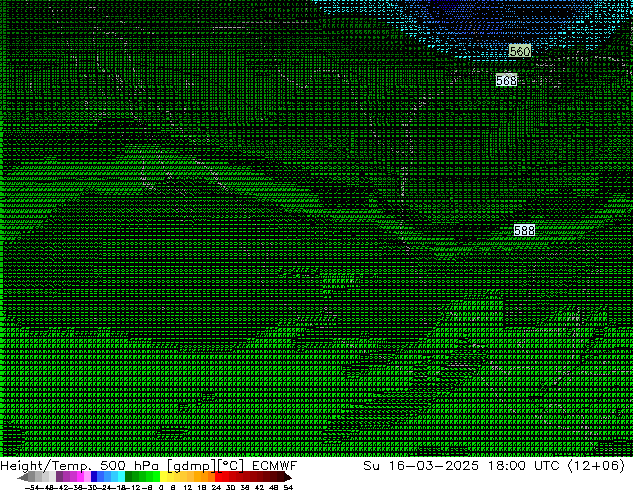Click the 54 value at legend's right end

tap(288, 487)
